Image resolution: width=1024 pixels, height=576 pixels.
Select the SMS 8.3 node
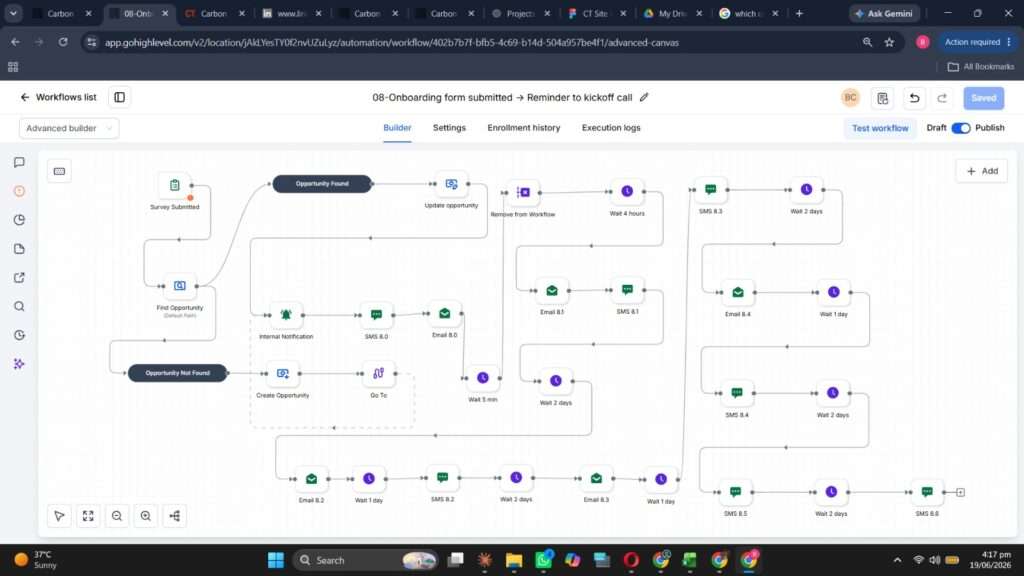(711, 189)
